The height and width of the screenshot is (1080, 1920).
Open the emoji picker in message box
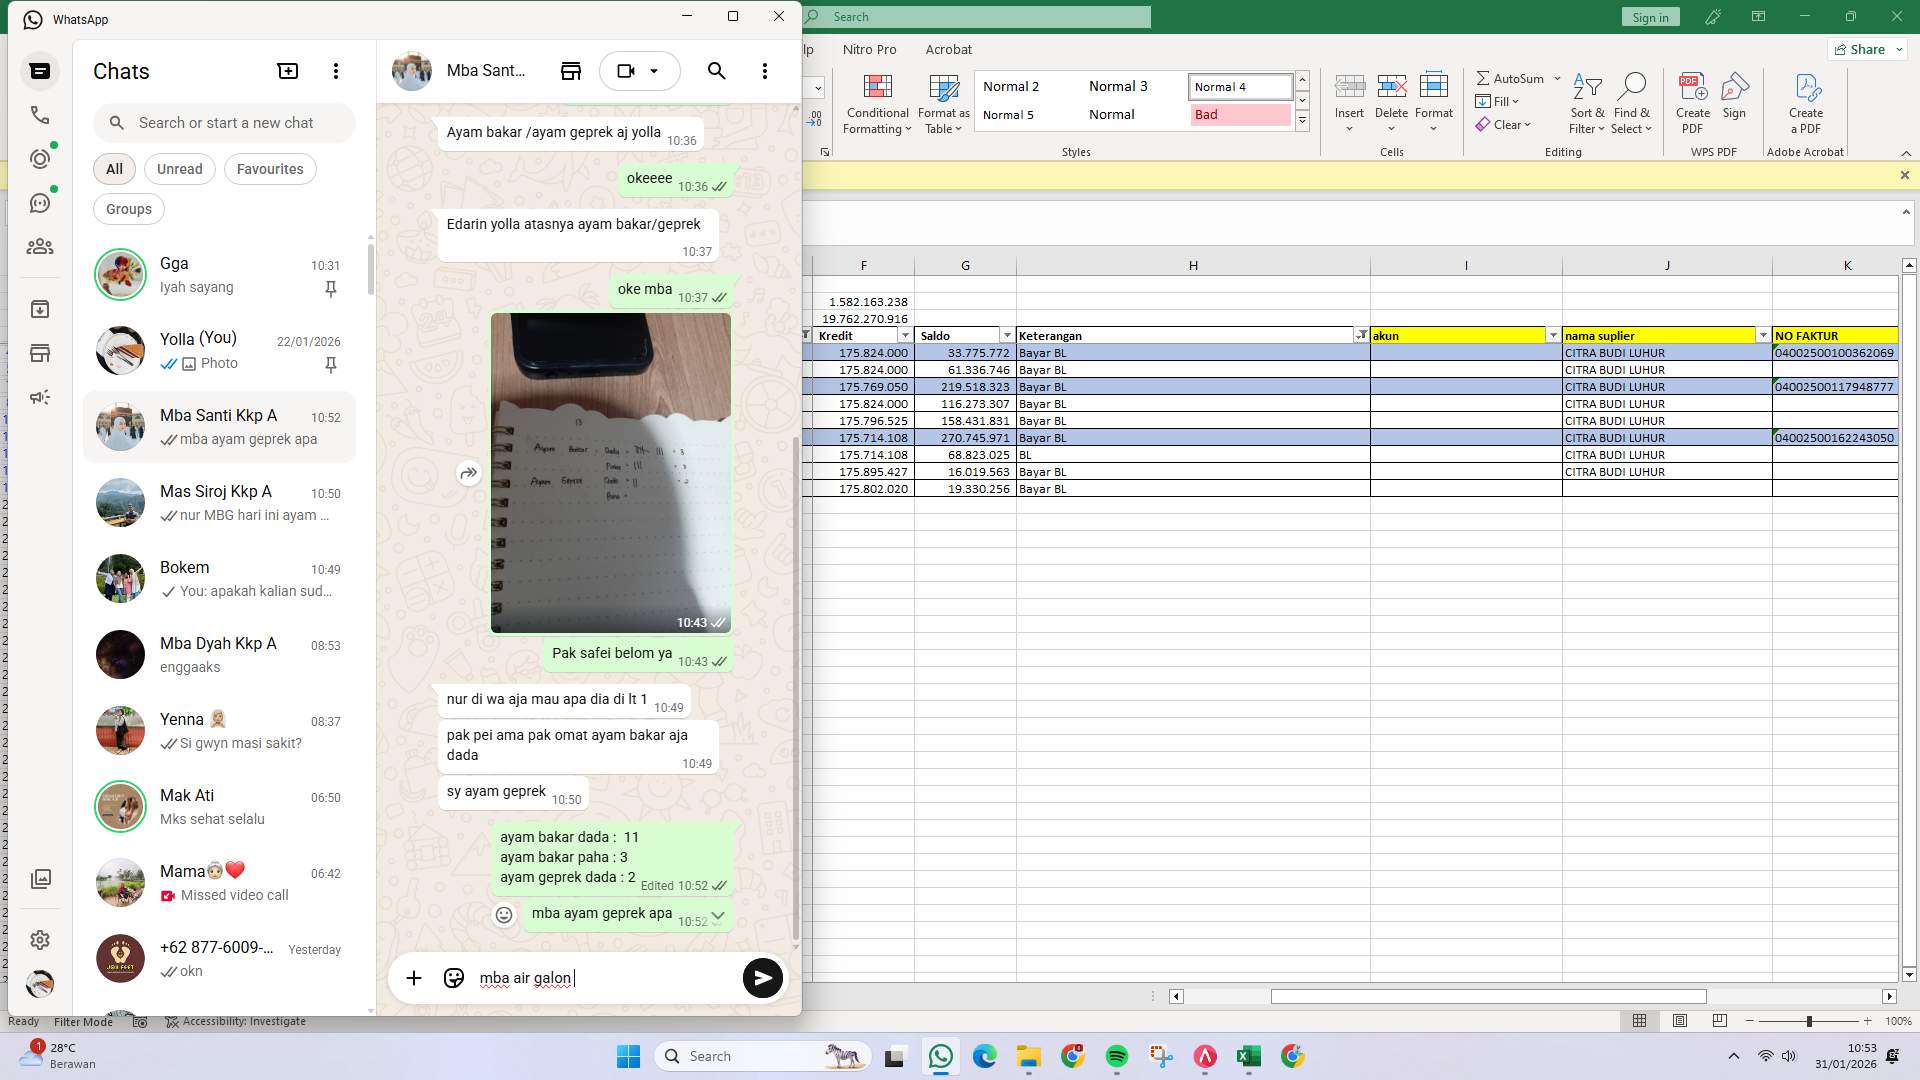click(x=453, y=977)
